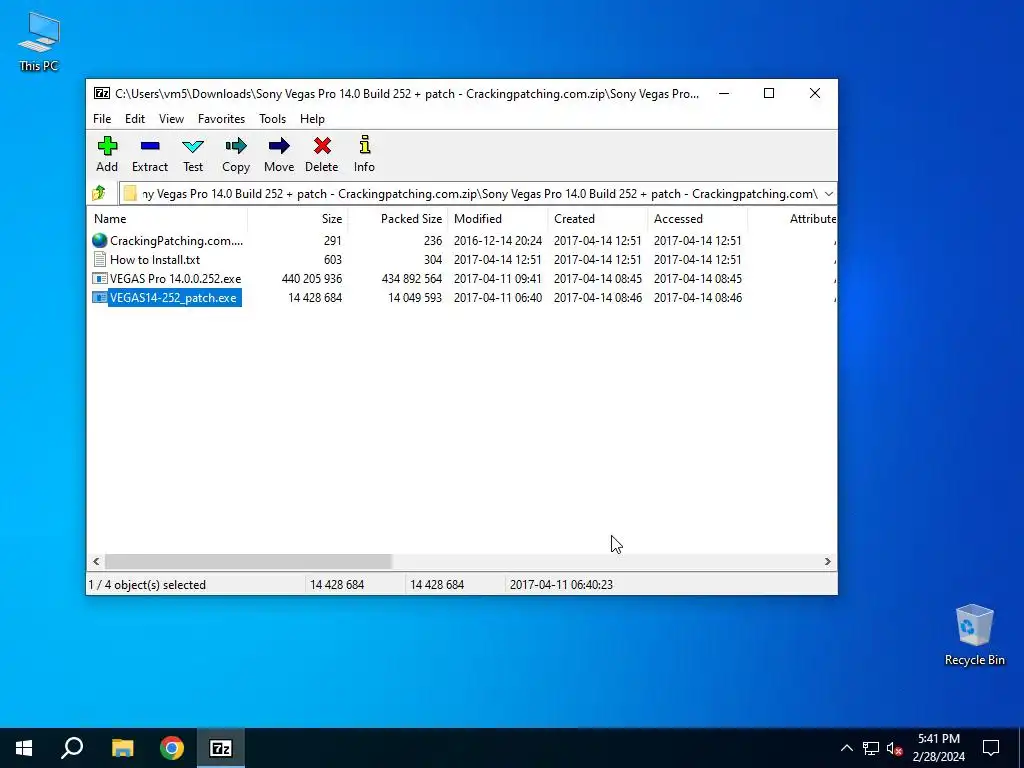Open the Help menu

click(312, 119)
